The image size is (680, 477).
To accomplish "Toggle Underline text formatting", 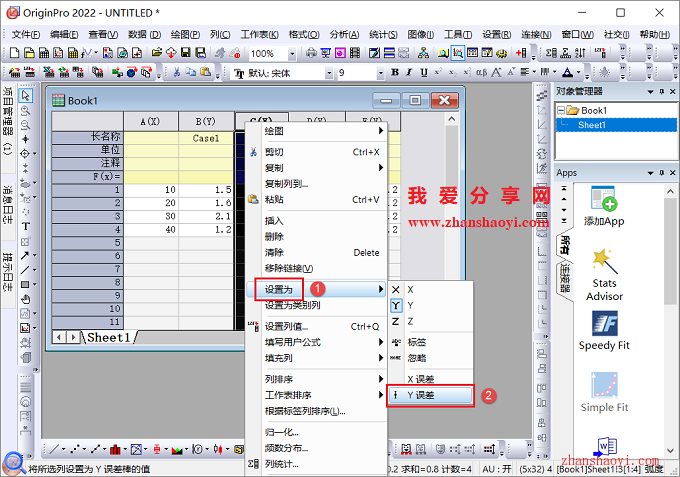I will (x=424, y=72).
